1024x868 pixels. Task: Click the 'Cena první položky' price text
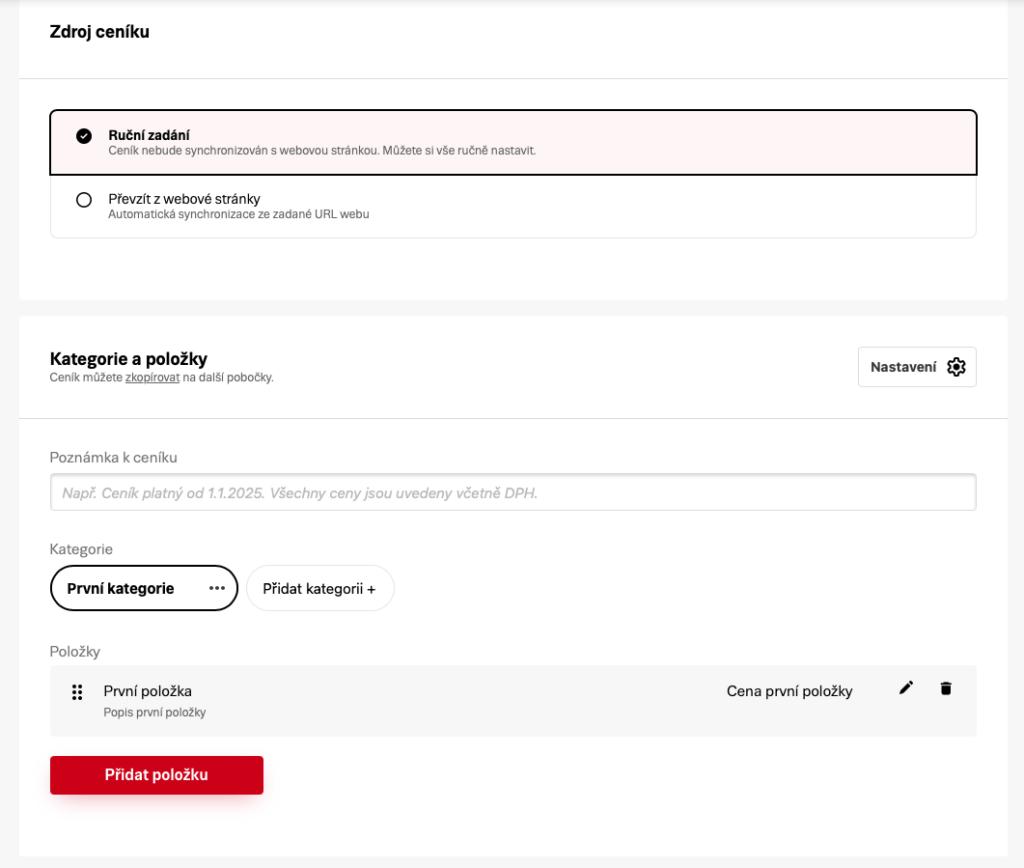tap(789, 691)
